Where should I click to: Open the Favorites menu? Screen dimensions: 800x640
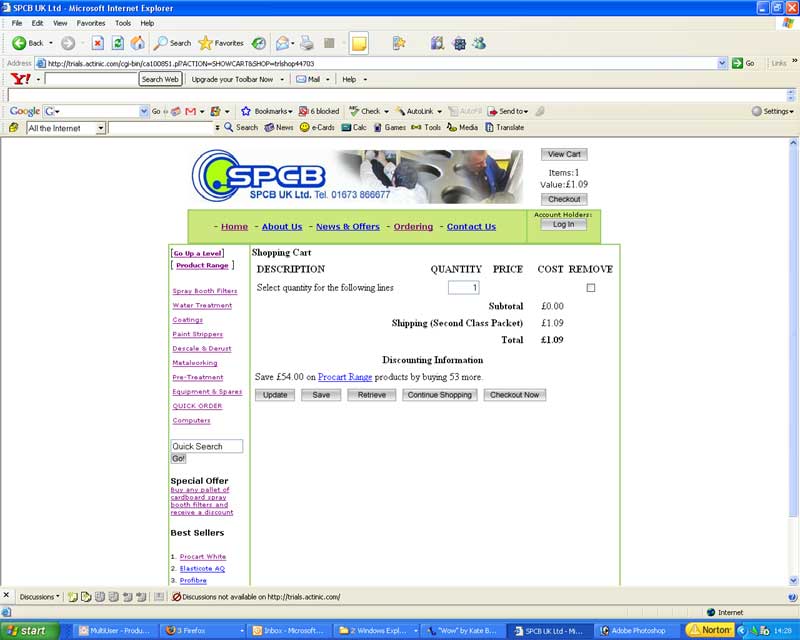click(91, 22)
